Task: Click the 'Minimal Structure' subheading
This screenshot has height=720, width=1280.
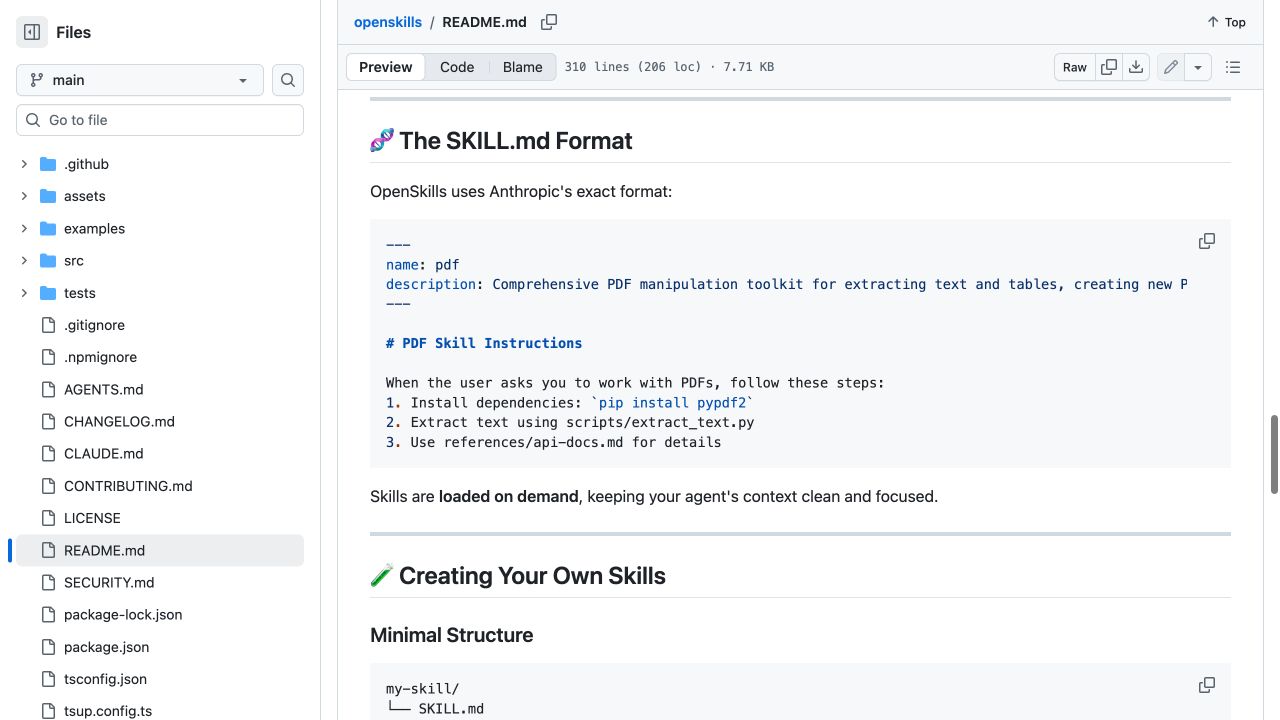Action: (451, 635)
